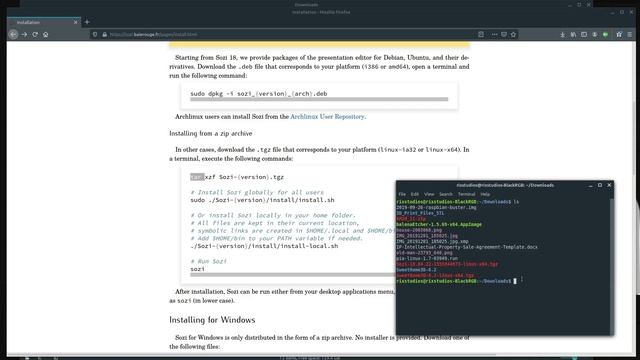Click pia-linux .run file in terminal listing
This screenshot has height=360, width=640.
[x=427, y=259]
